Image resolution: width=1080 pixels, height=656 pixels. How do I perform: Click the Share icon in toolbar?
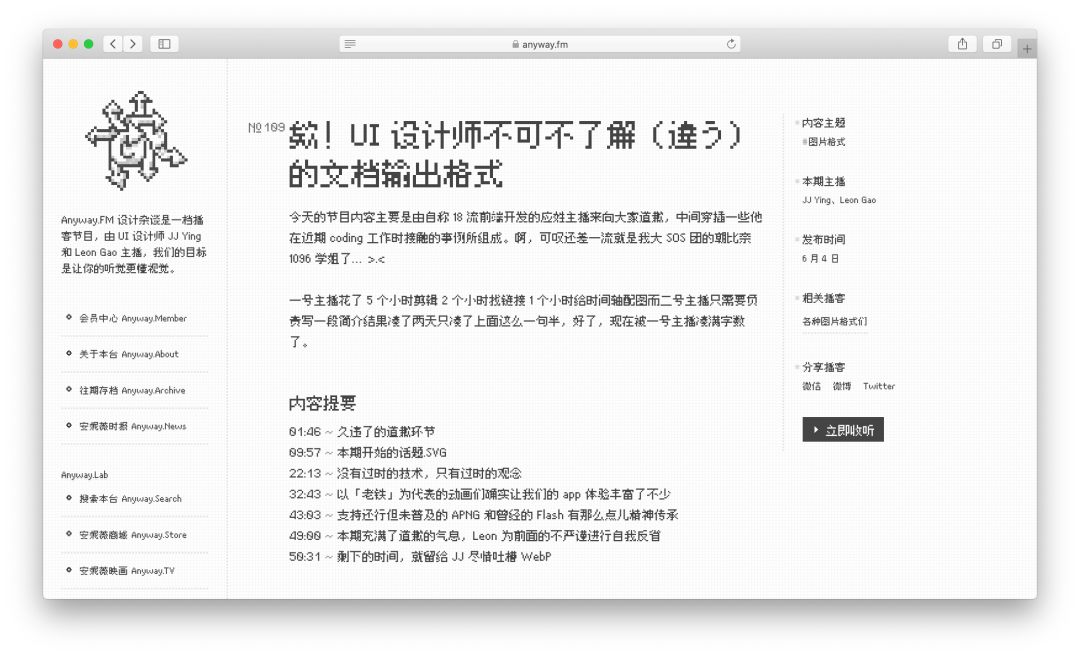click(962, 44)
